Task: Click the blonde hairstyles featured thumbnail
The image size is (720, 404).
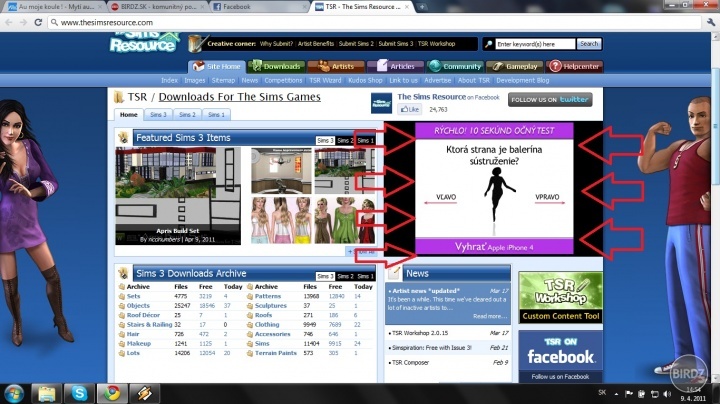Action: (x=281, y=220)
